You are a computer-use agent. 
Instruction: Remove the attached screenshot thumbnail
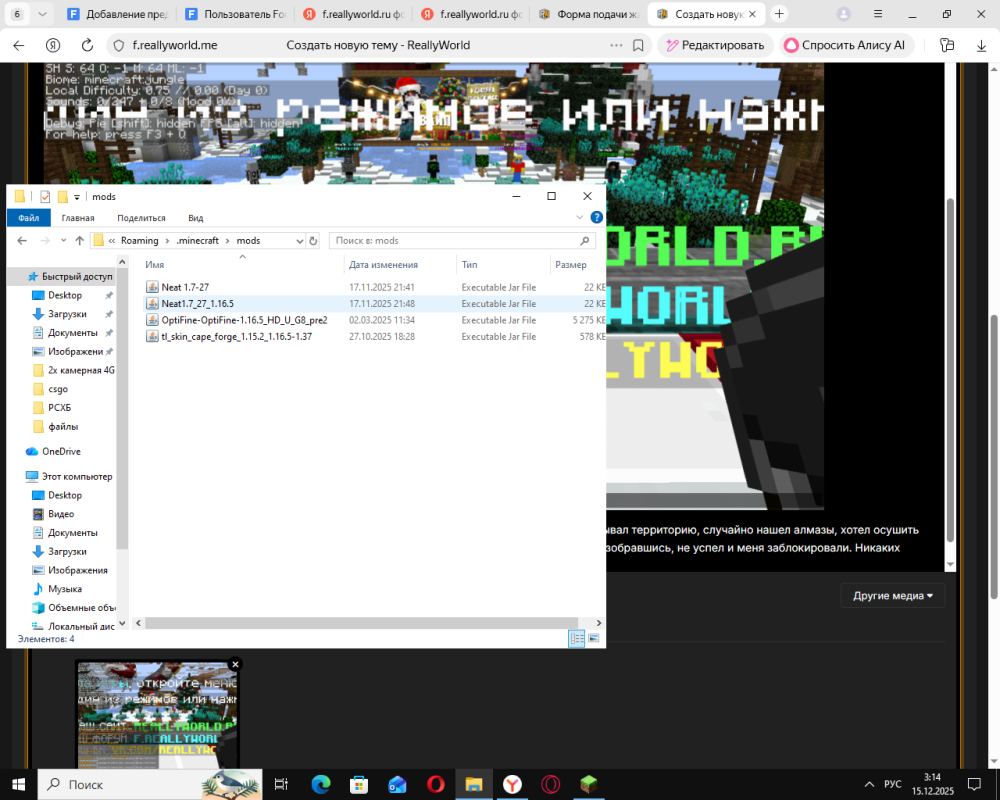click(235, 664)
